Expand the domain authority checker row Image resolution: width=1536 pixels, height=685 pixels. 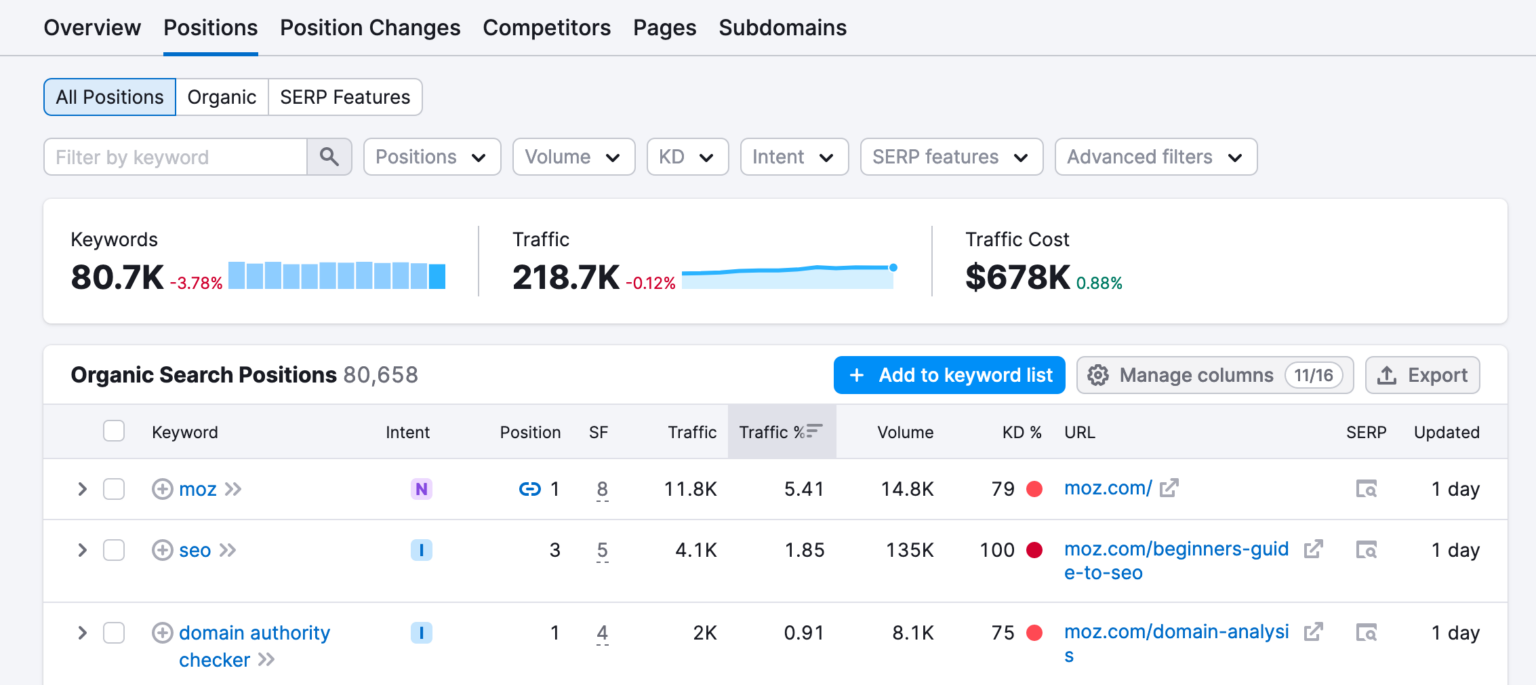82,633
